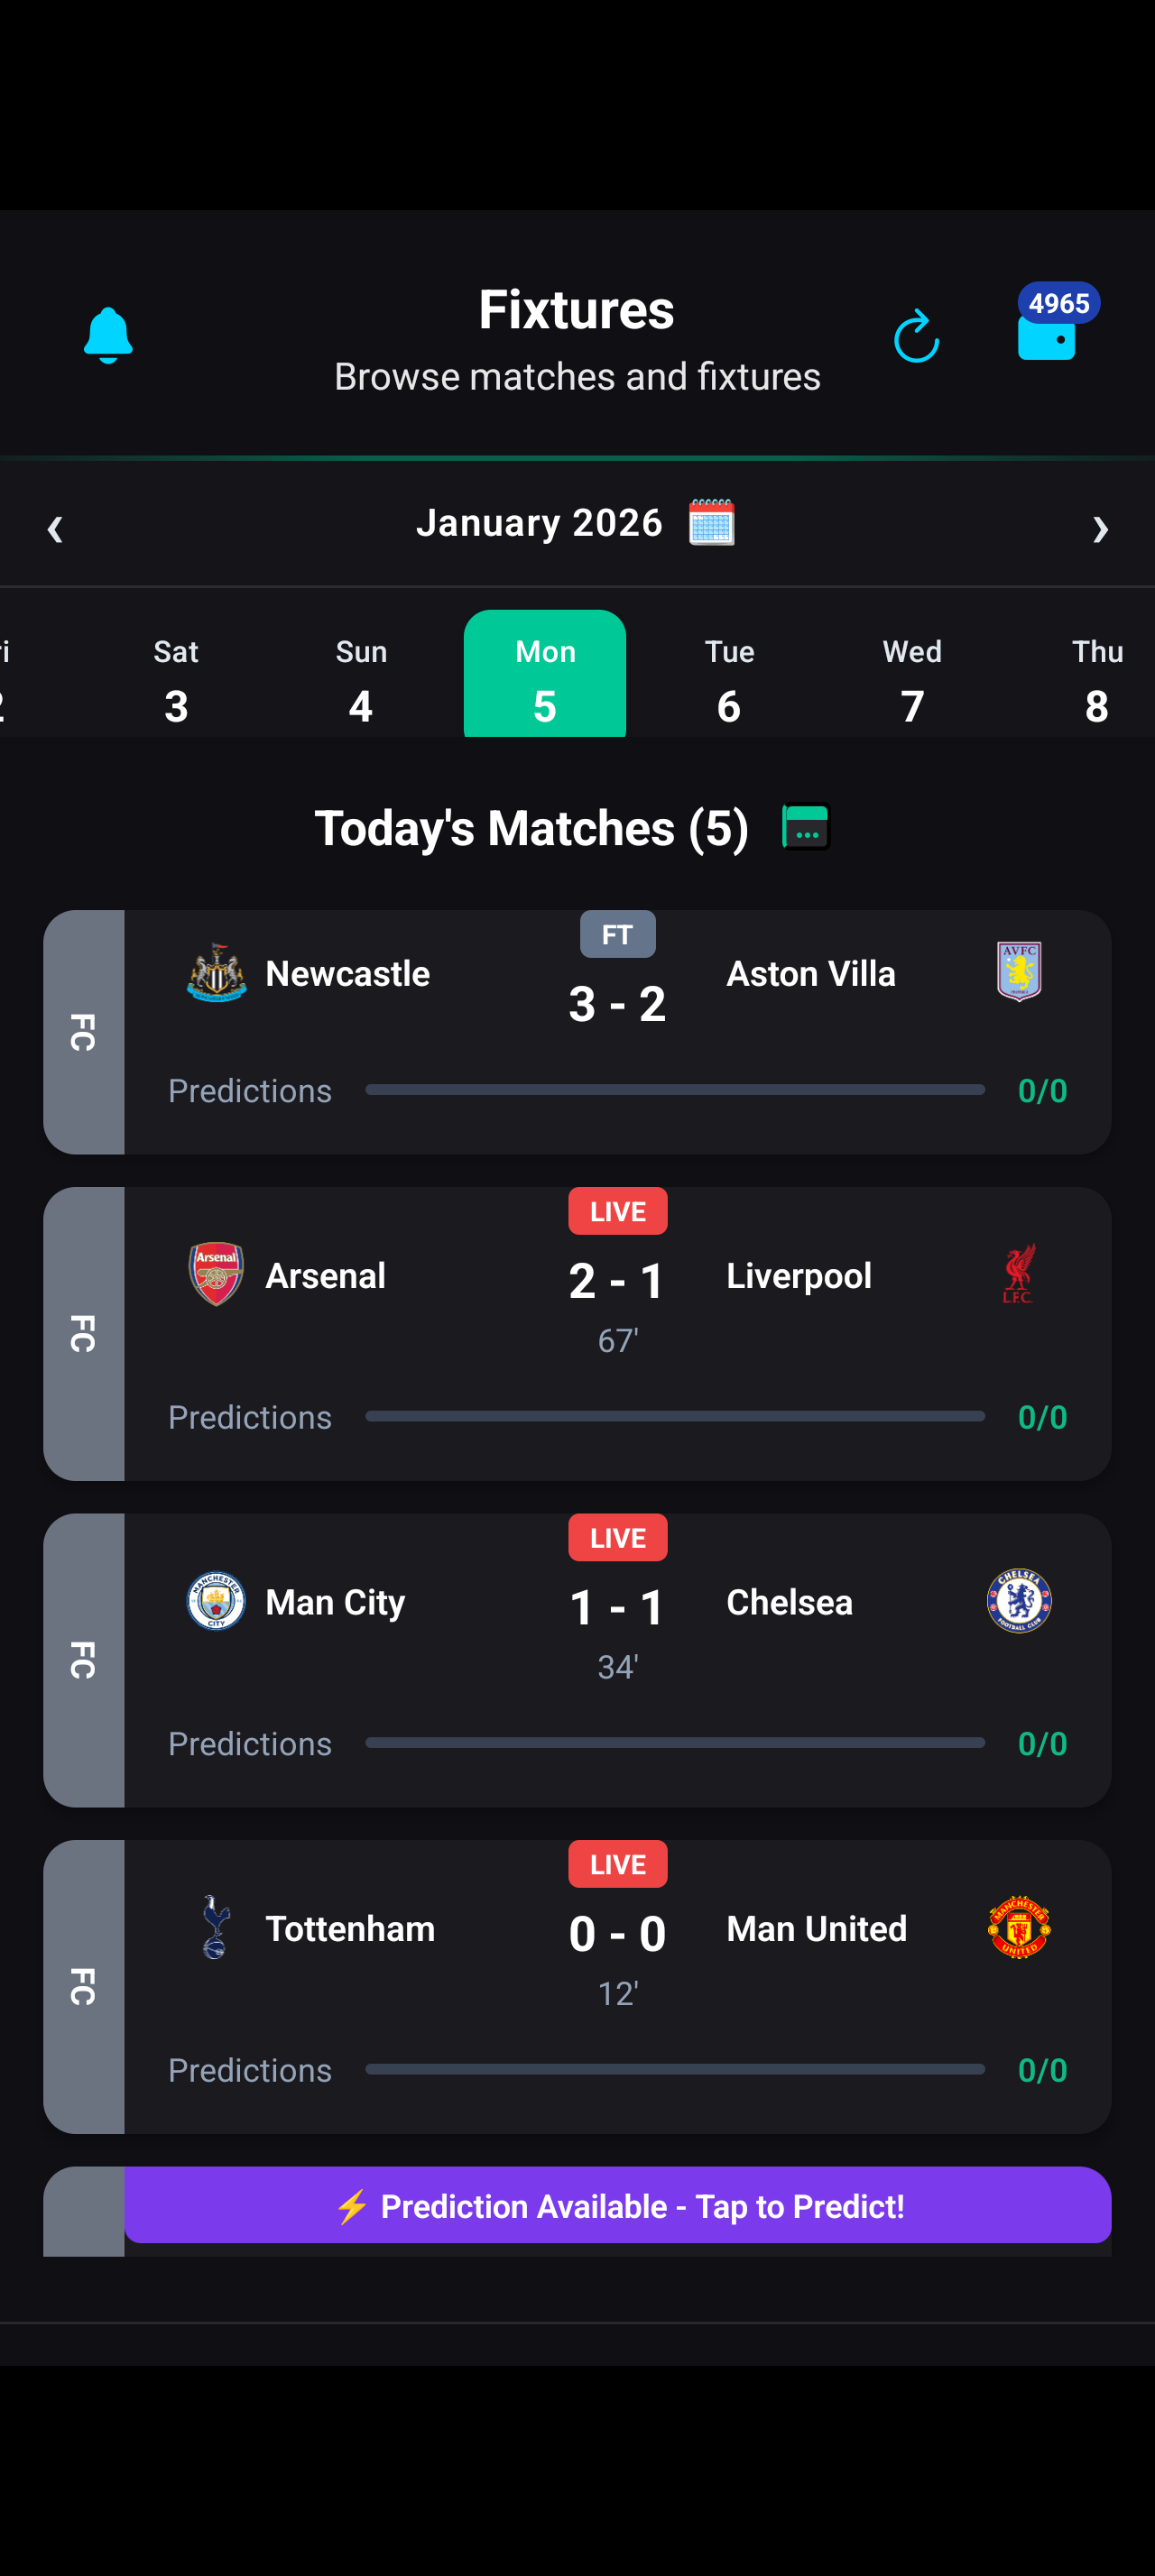
Task: Click the match list view icon
Action: tap(806, 827)
